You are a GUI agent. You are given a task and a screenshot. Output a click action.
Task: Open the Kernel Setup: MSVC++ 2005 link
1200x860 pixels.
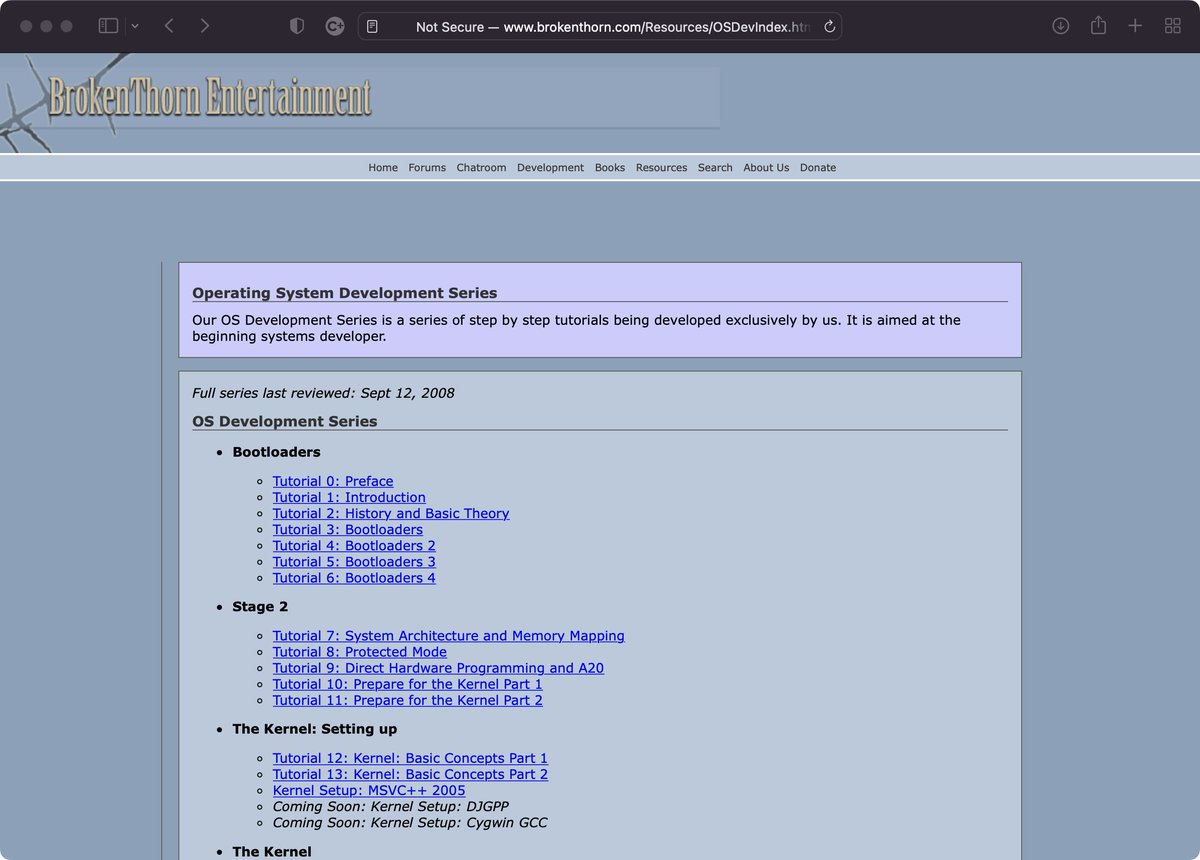[x=369, y=790]
